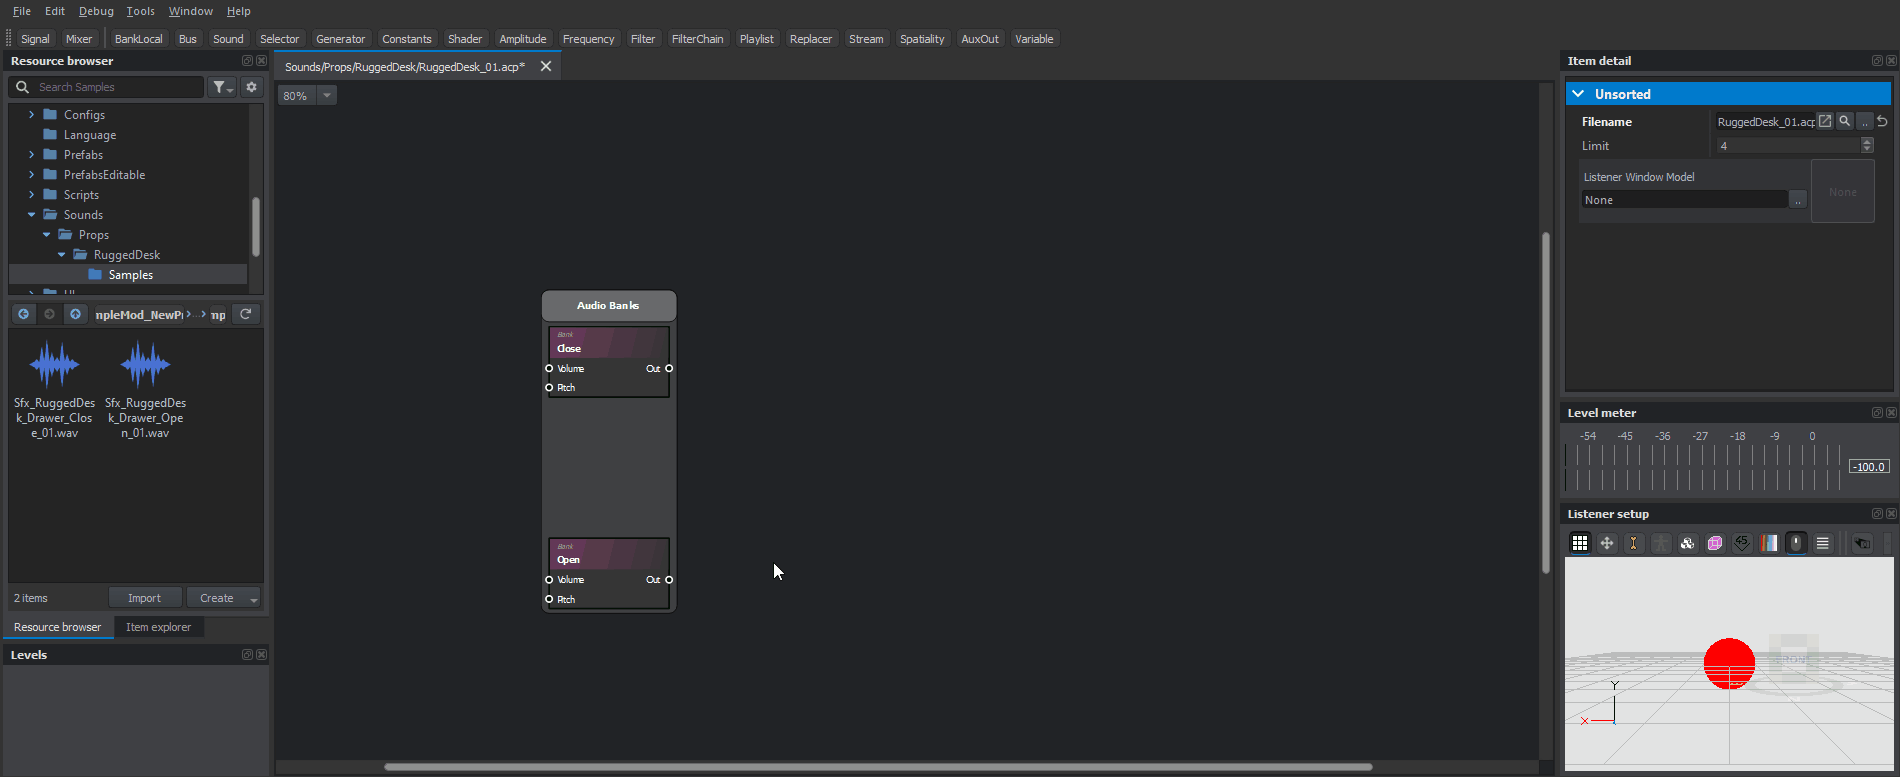This screenshot has height=777, width=1900.
Task: Toggle the mouse control button in Listener setup
Action: 1796,543
